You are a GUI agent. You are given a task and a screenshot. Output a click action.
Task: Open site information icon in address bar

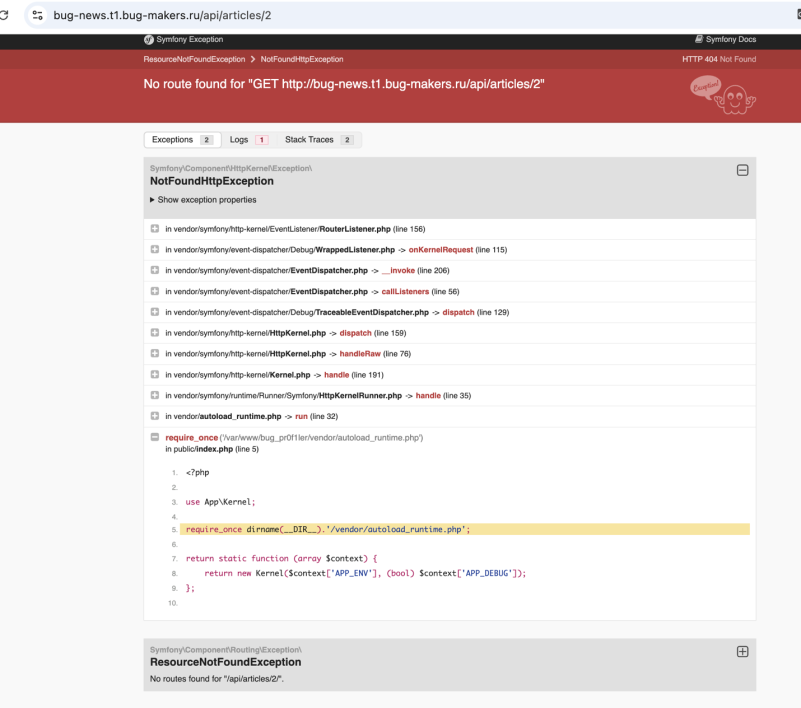point(37,15)
